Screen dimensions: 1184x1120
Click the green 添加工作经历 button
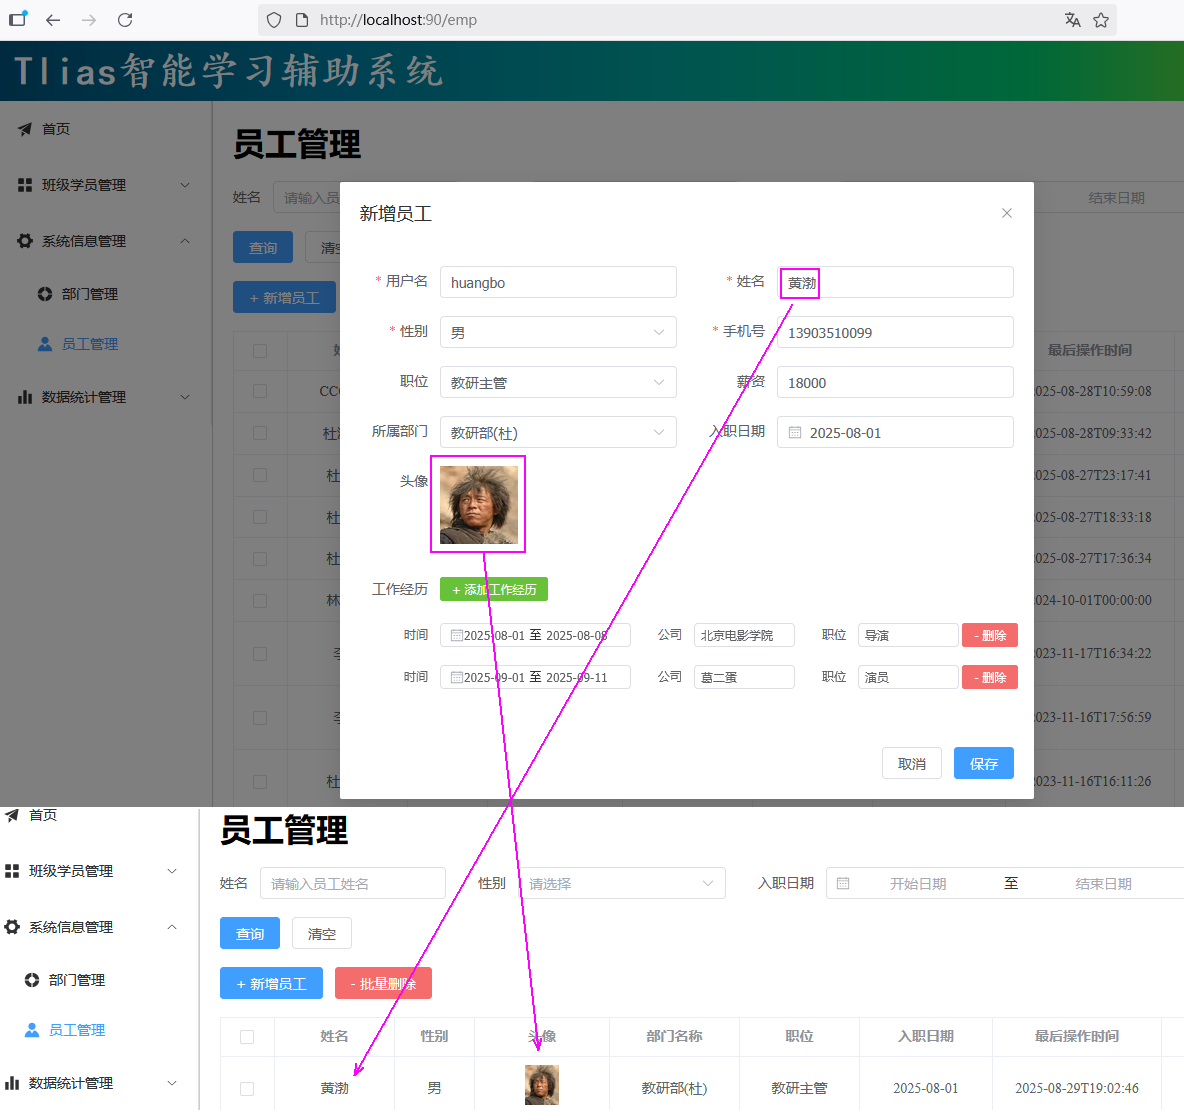[x=494, y=590]
